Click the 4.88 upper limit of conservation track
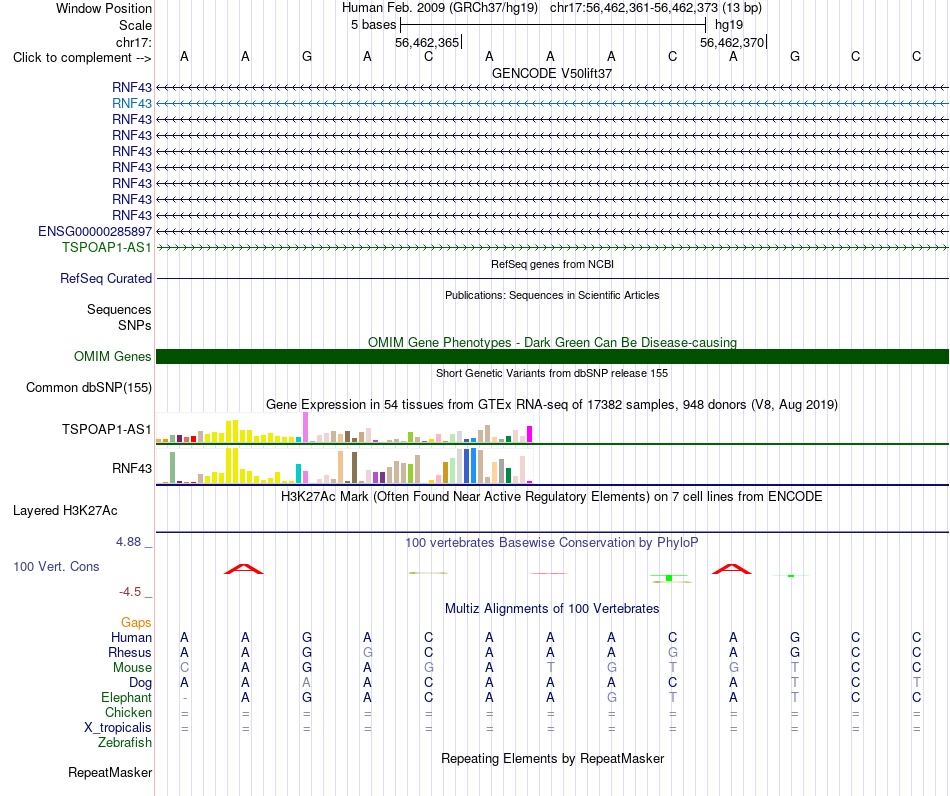This screenshot has width=950, height=796. point(128,542)
